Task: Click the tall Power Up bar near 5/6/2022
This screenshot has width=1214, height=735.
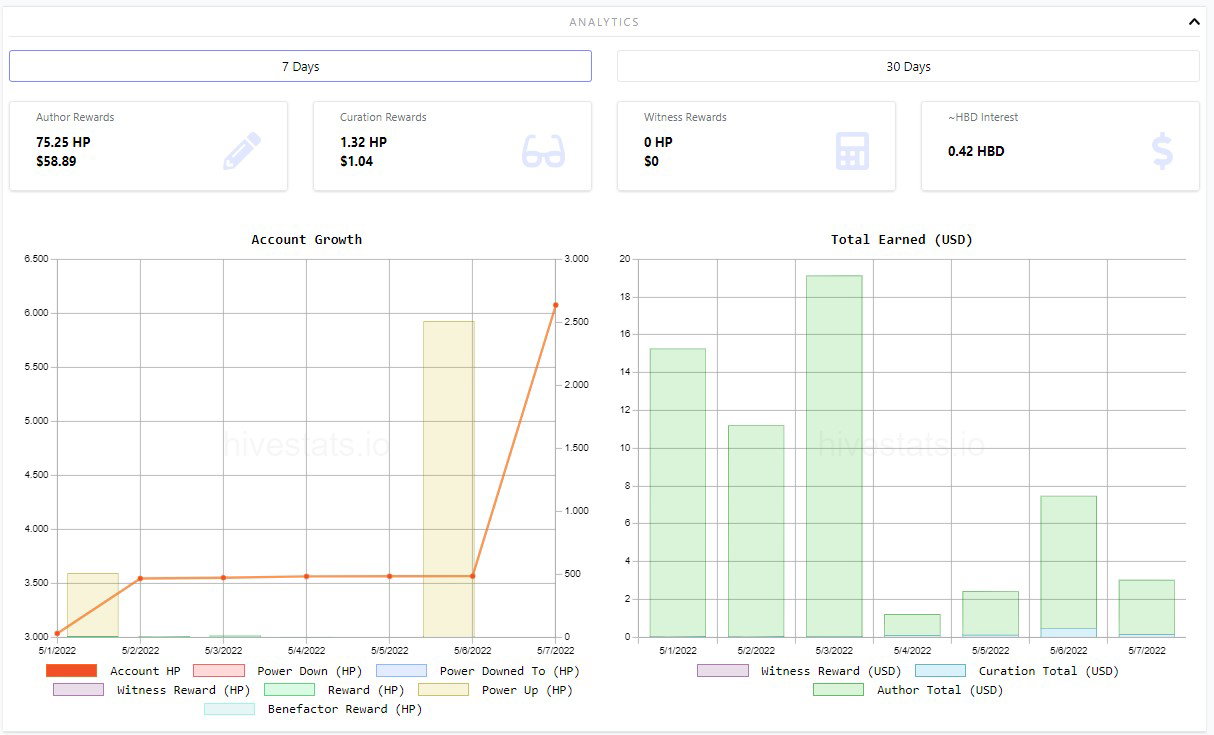Action: (448, 479)
